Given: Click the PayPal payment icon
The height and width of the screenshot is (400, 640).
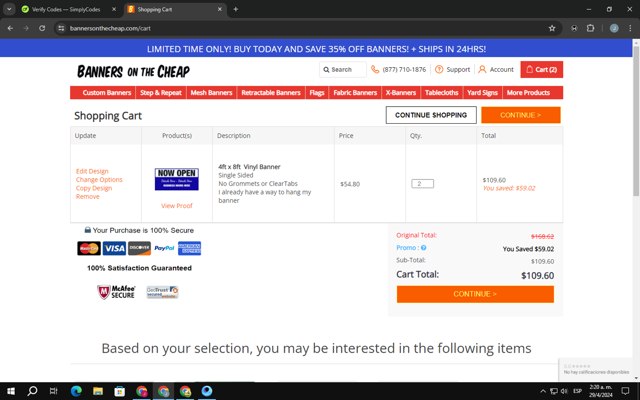Looking at the screenshot, I should click(164, 248).
